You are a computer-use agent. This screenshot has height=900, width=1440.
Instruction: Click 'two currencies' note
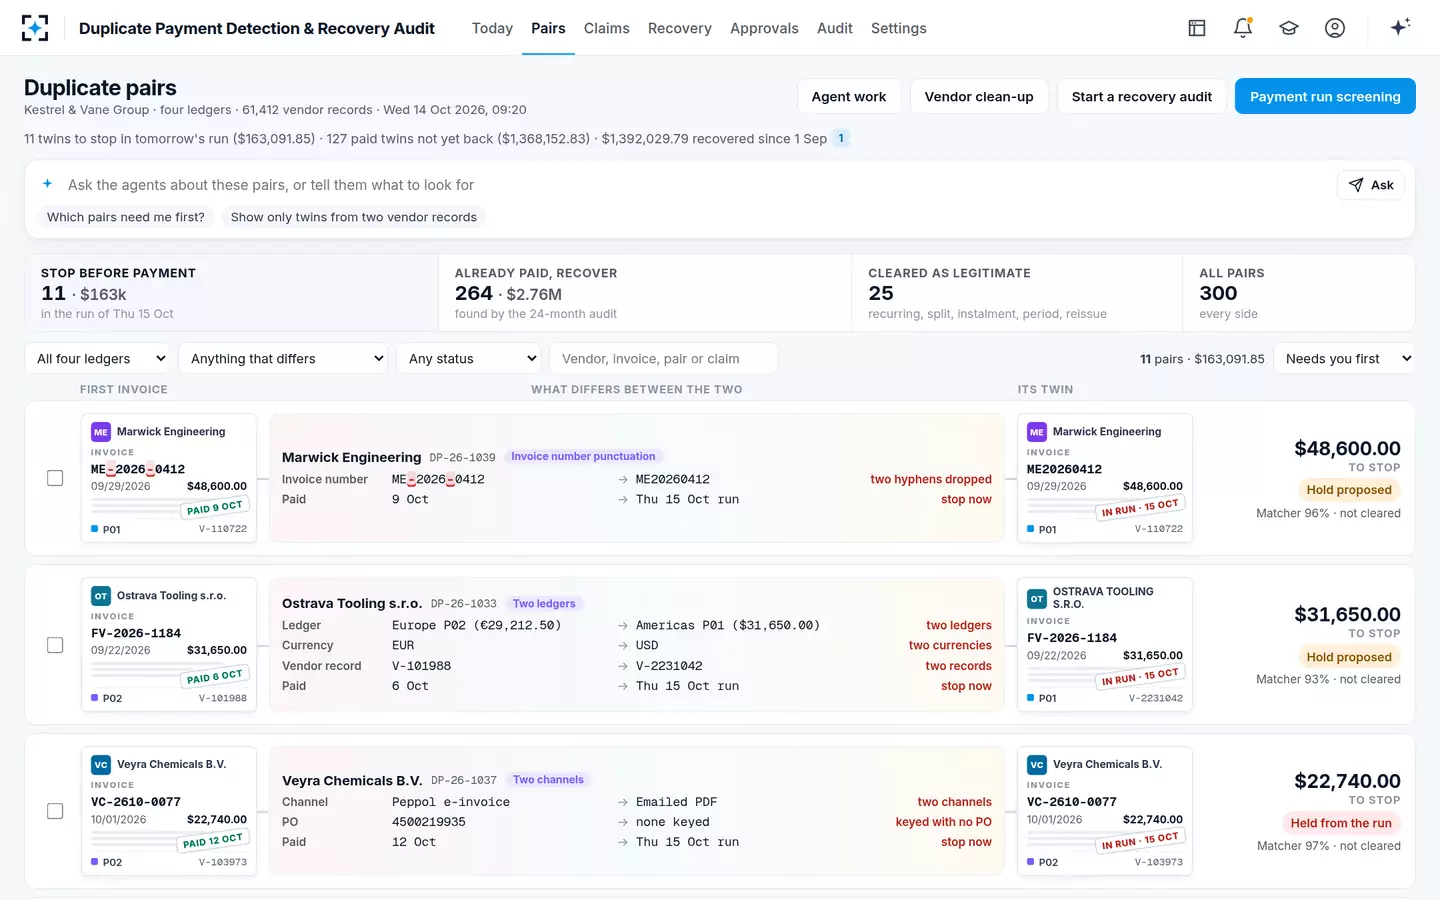pyautogui.click(x=950, y=645)
